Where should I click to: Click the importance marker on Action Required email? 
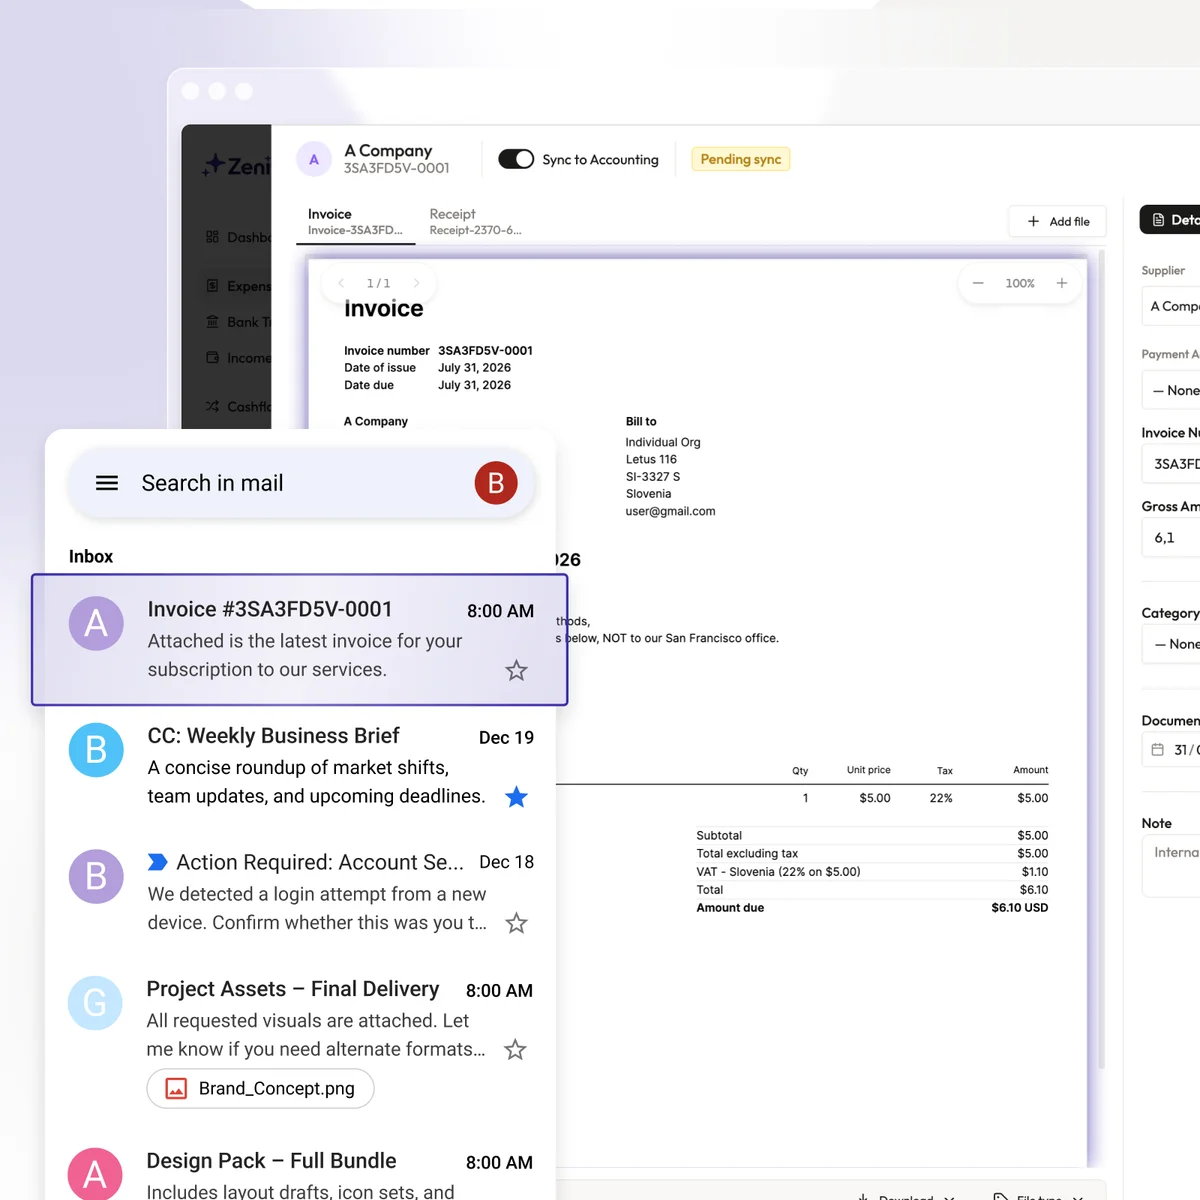click(157, 862)
